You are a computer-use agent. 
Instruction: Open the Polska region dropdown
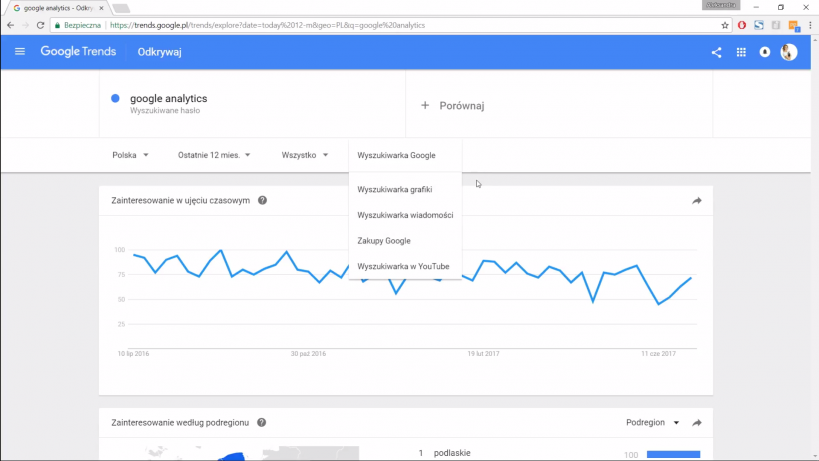tap(130, 155)
